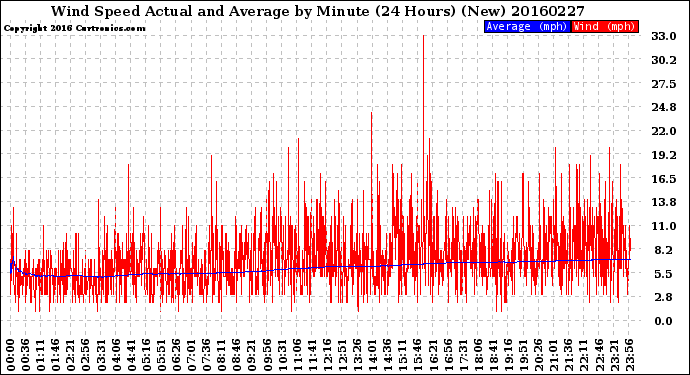
Task: Click the 09:56 time axis label
Action: click(x=267, y=355)
